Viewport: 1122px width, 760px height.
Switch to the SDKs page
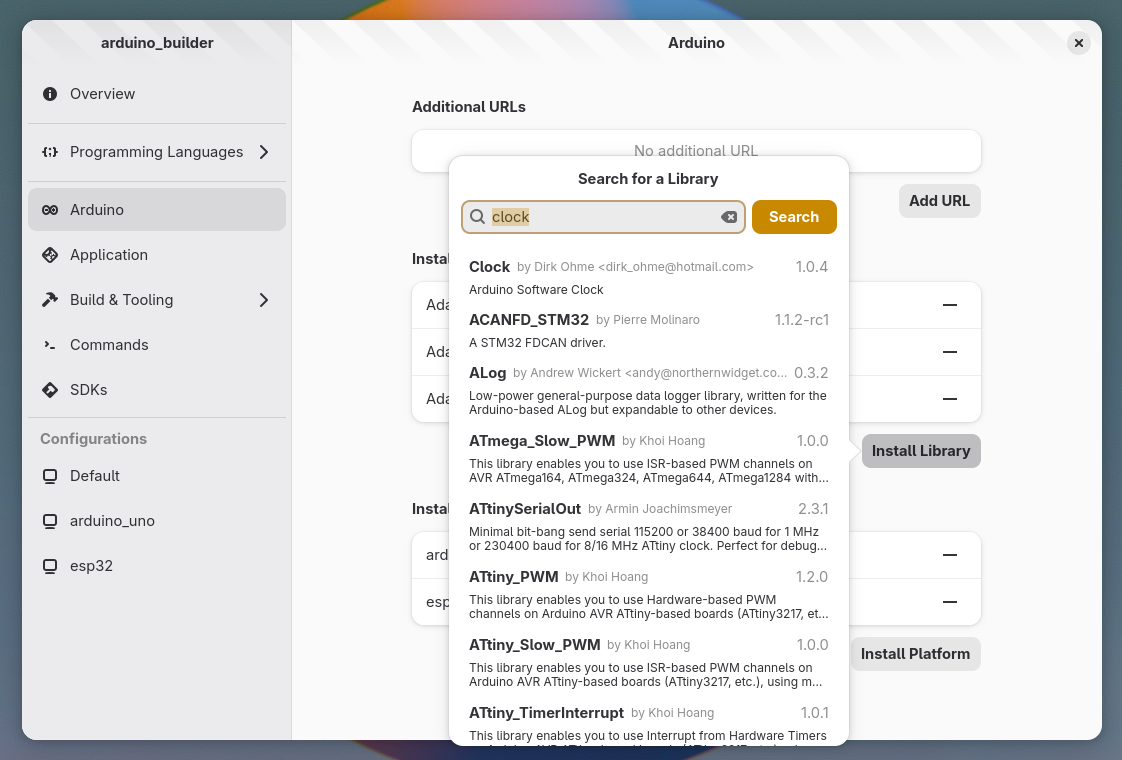157,390
